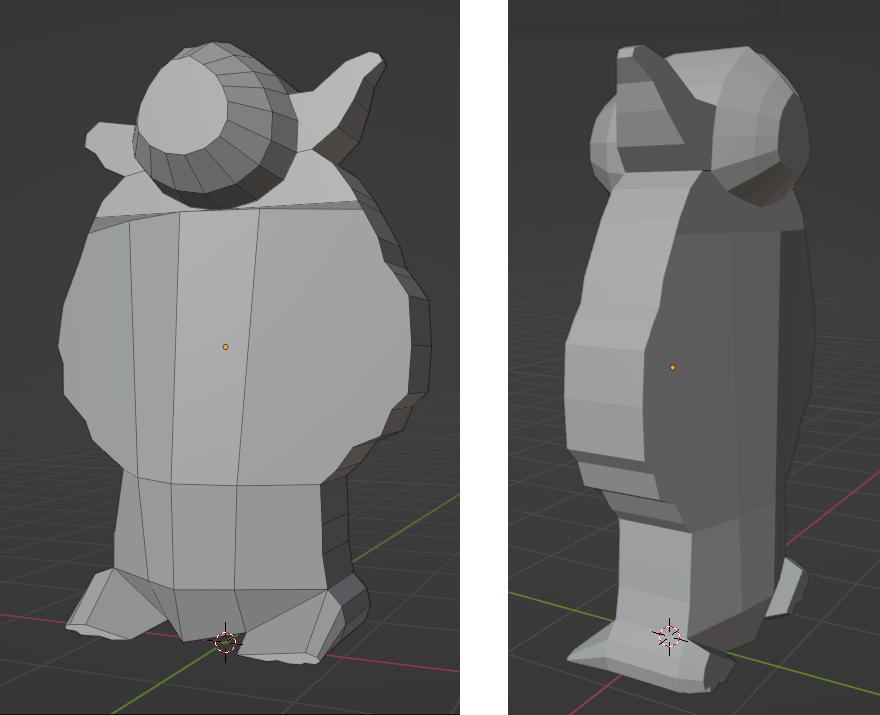The height and width of the screenshot is (715, 880).
Task: Select the rear foot behind leg in side view
Action: [x=788, y=588]
